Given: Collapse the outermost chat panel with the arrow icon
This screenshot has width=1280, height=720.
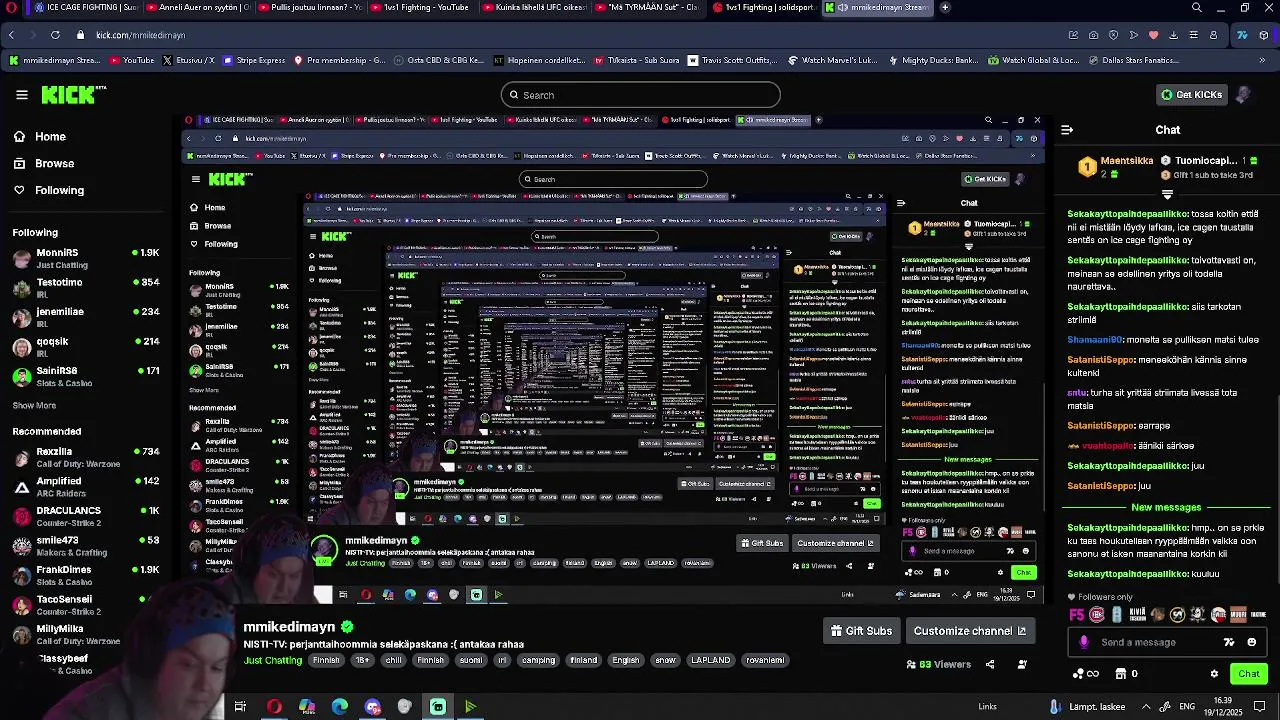Looking at the screenshot, I should [1067, 130].
